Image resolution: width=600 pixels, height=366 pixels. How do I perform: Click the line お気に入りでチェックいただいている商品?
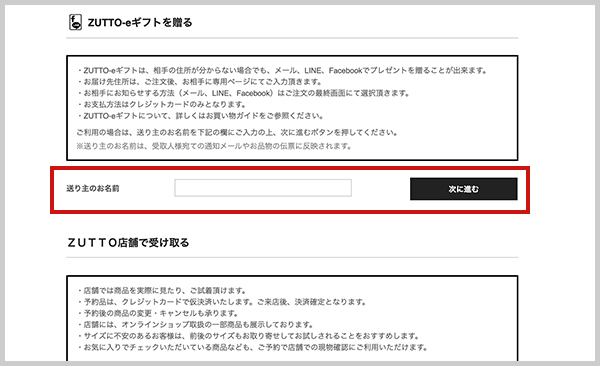point(252,347)
